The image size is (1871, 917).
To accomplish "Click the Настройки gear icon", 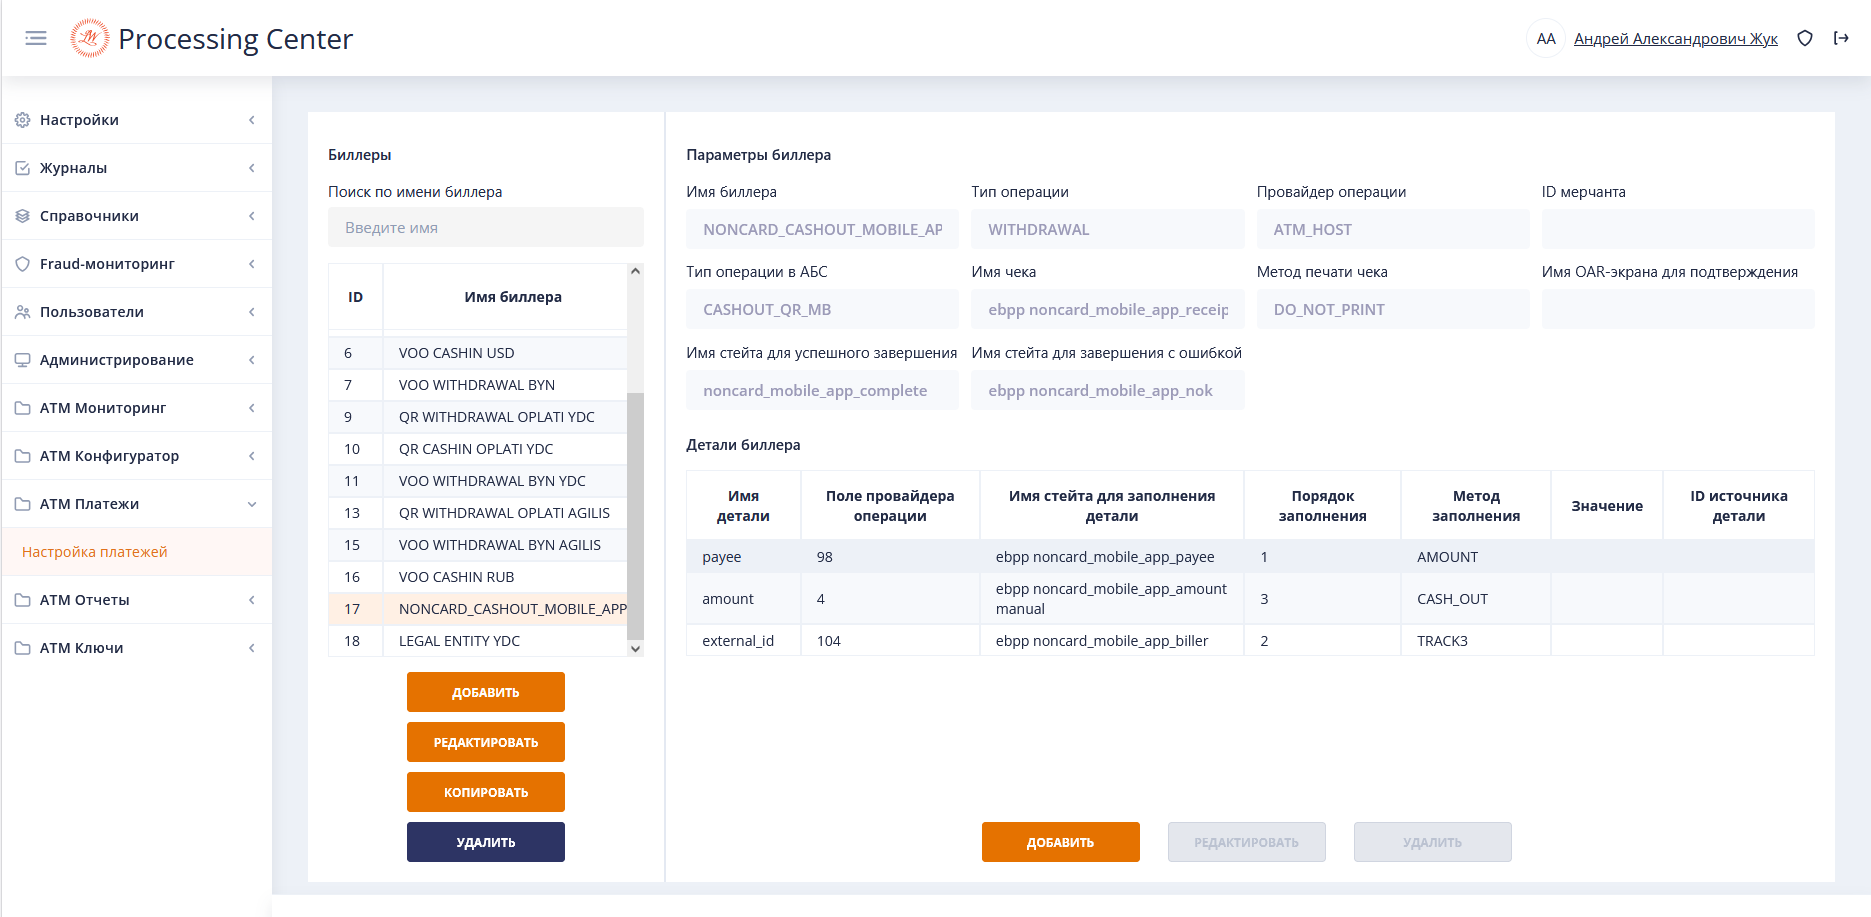I will pos(22,120).
